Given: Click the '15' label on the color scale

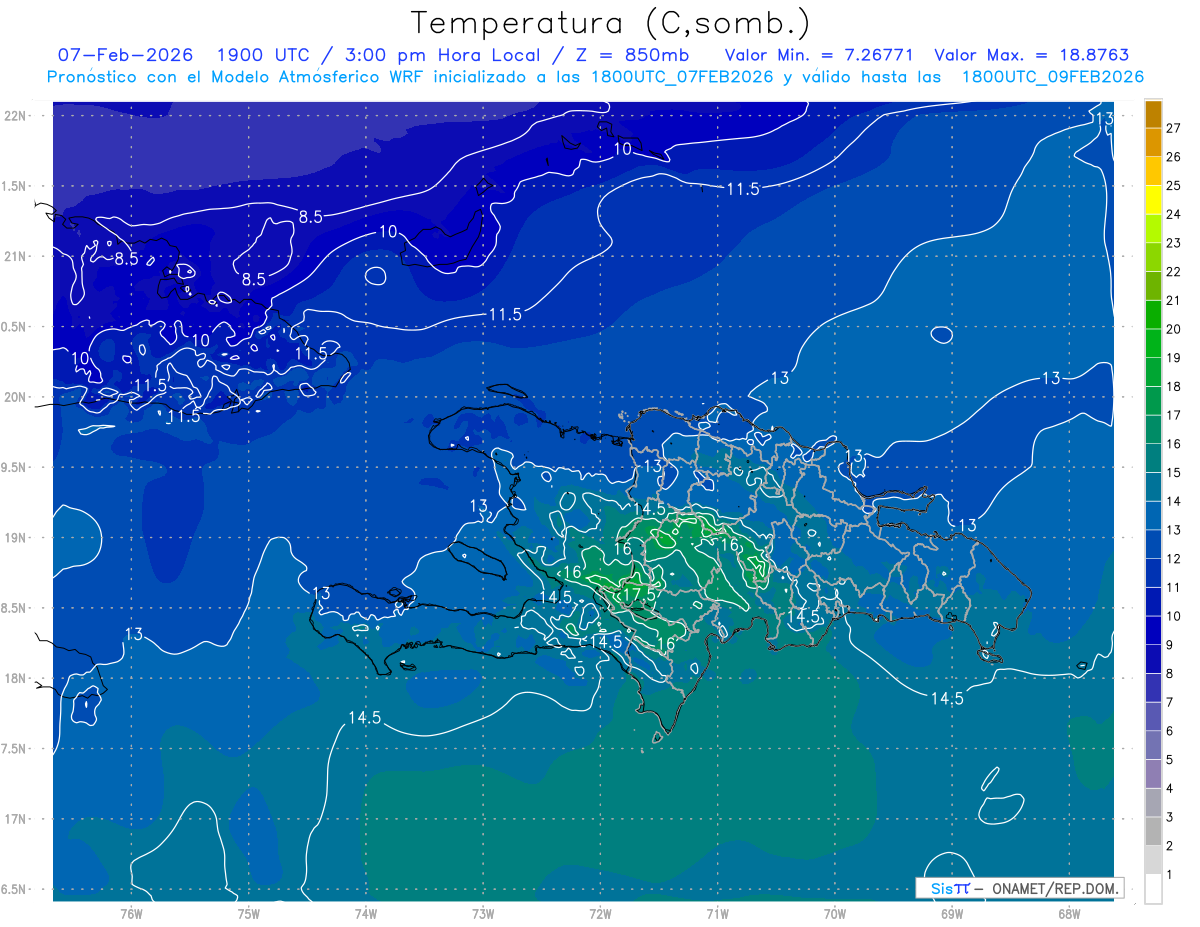Looking at the screenshot, I should 1174,472.
